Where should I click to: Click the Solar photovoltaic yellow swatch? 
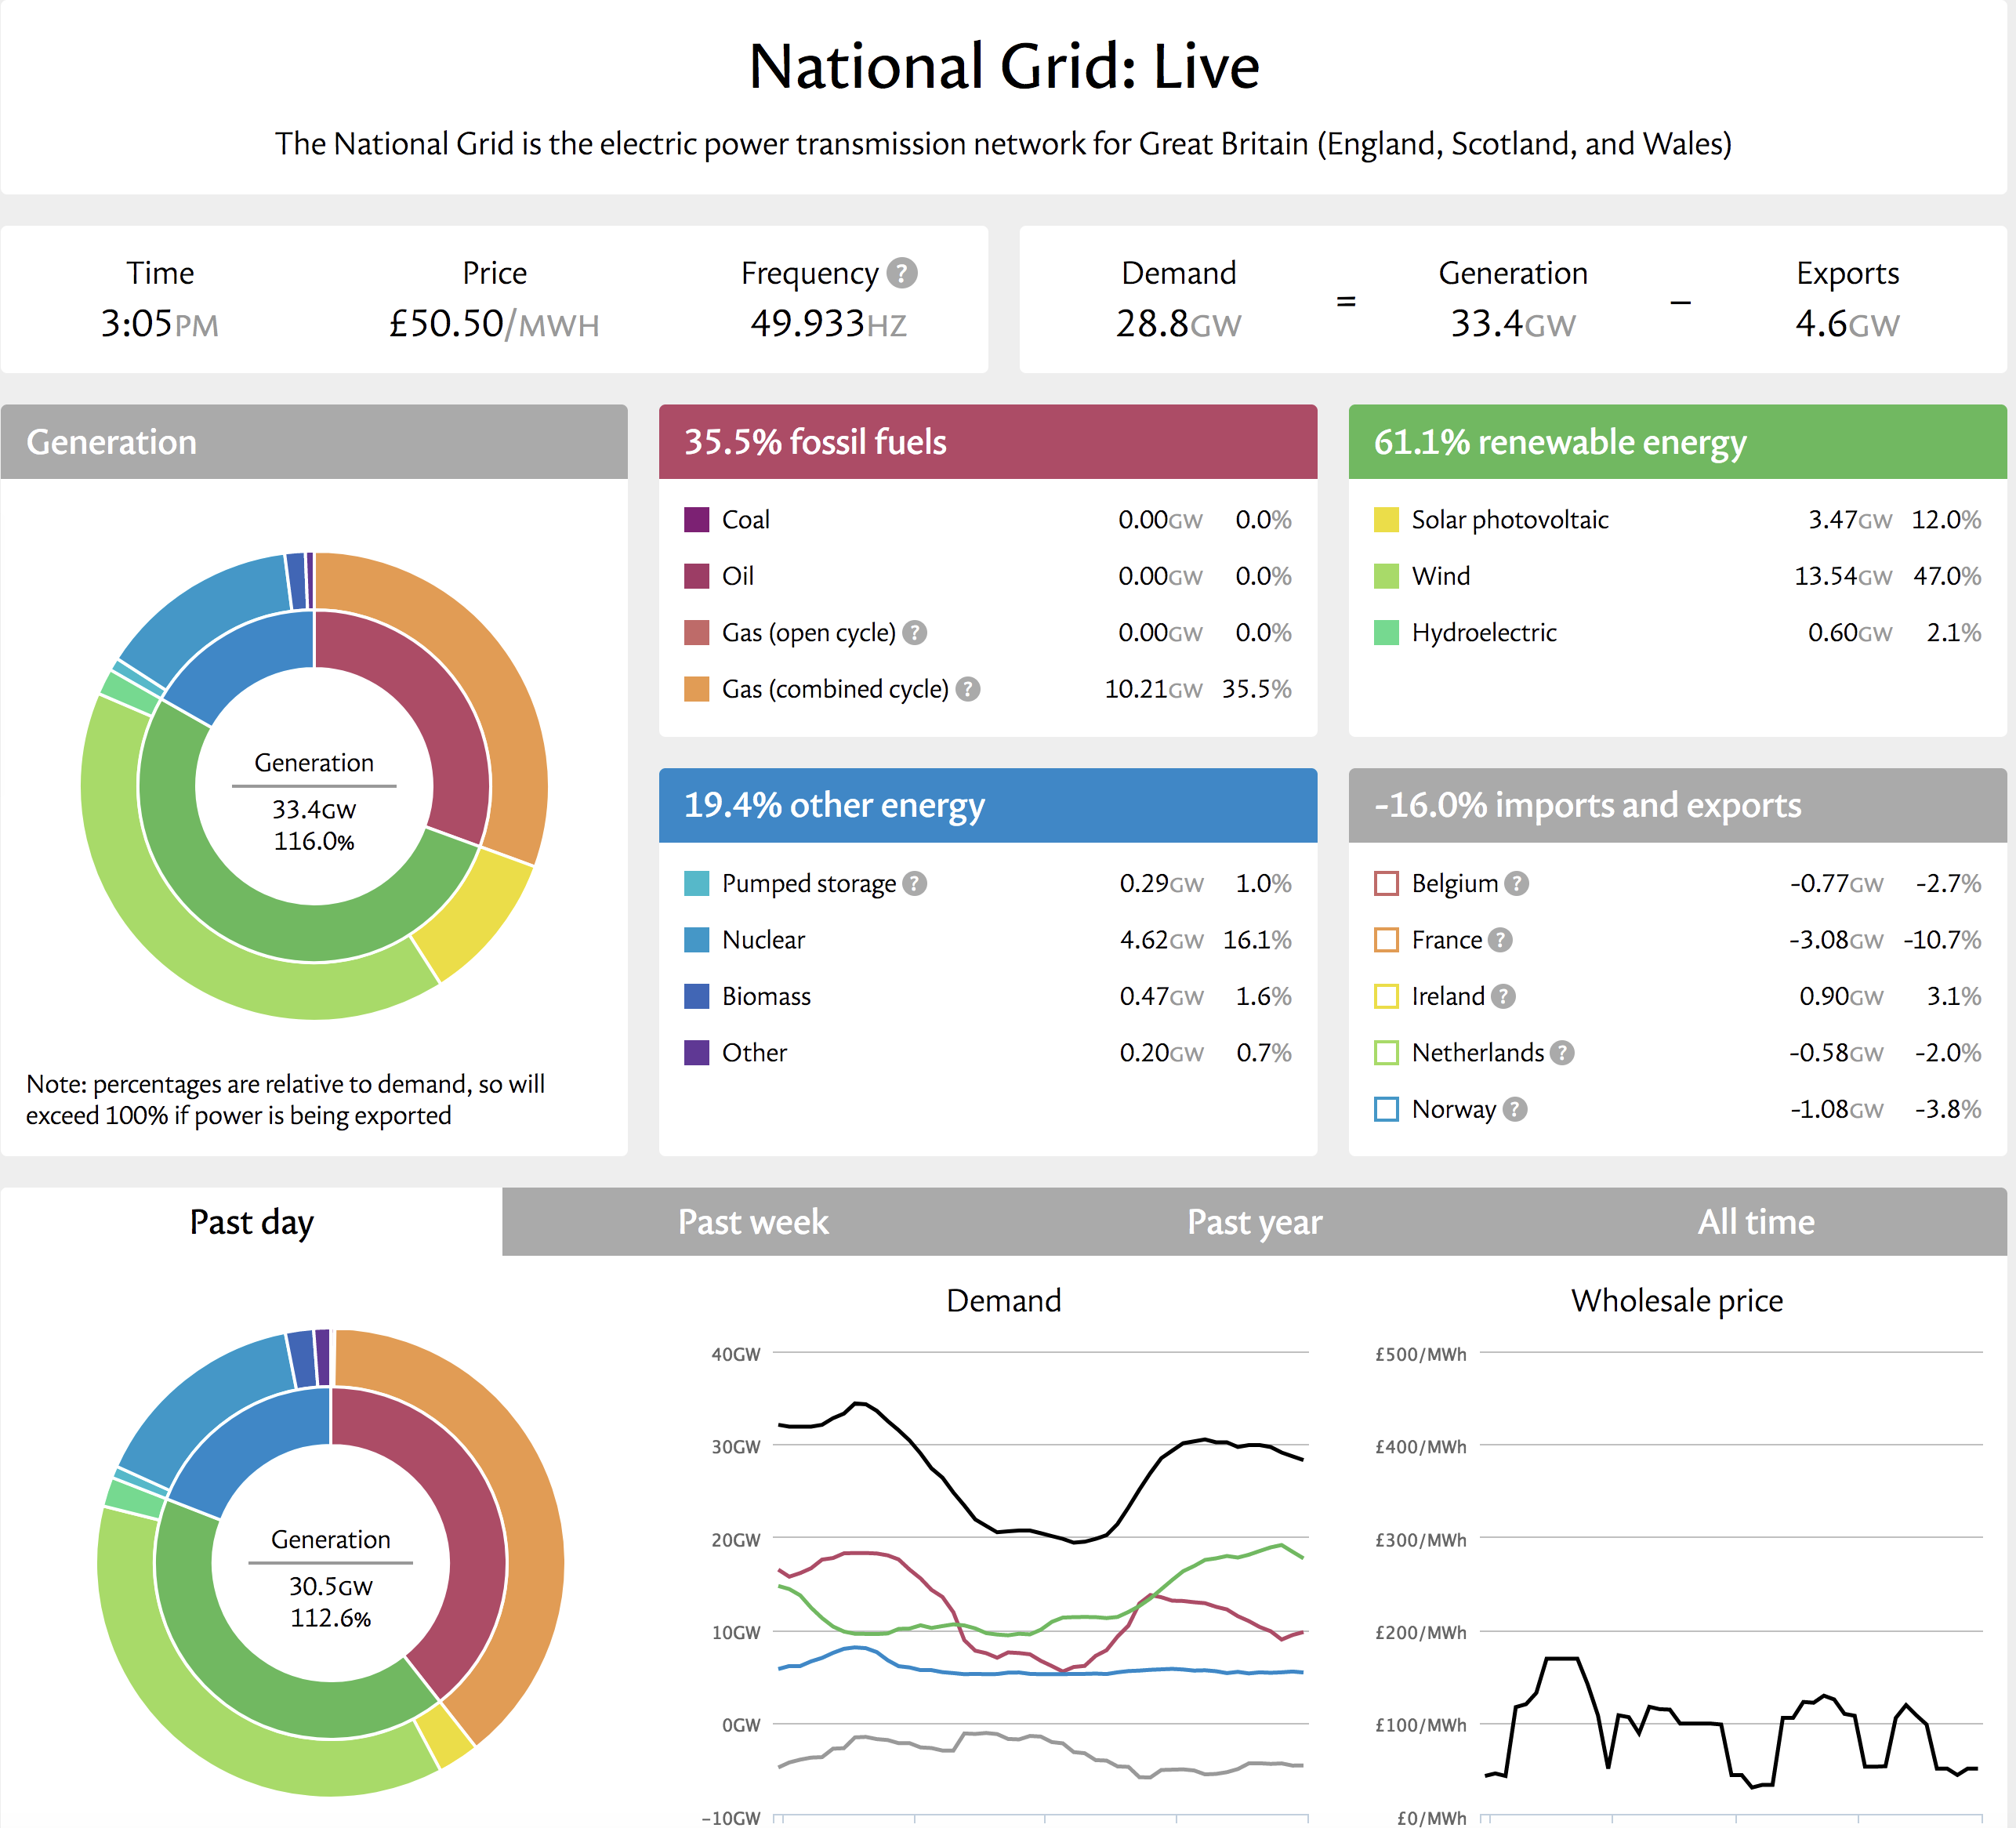(1386, 520)
